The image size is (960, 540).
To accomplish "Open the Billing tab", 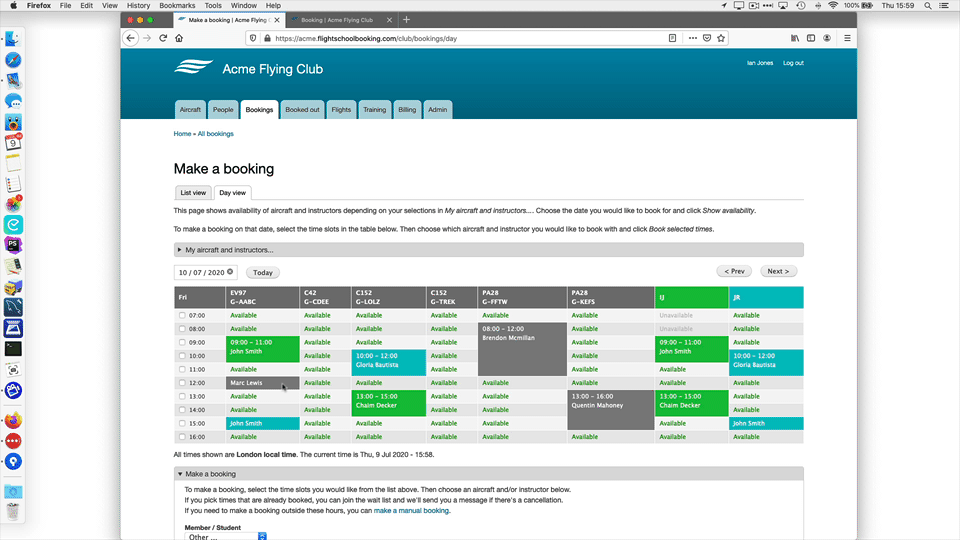I will pos(407,110).
